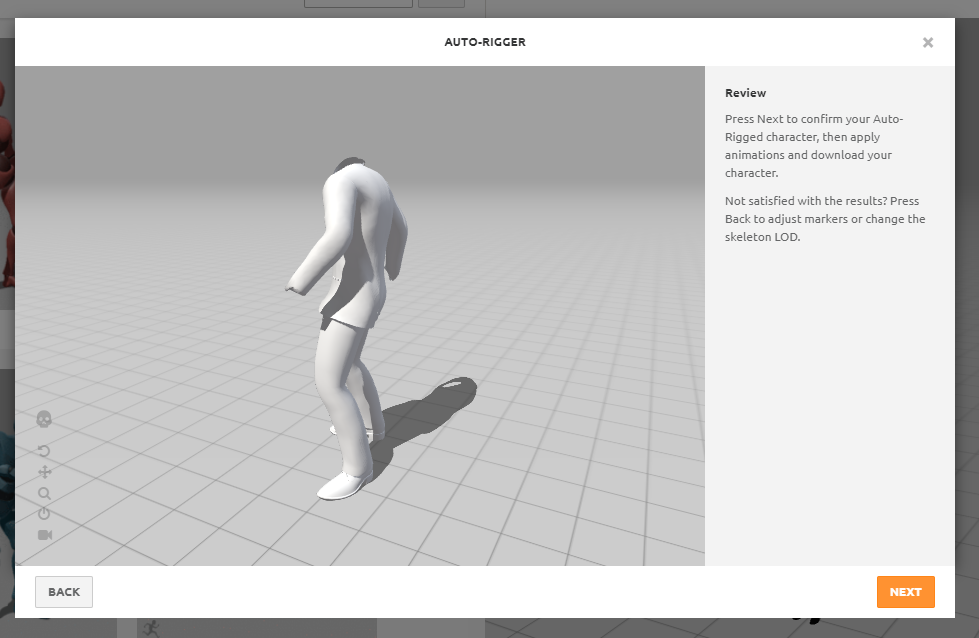Click the video camera icon
The image size is (979, 638).
coord(45,535)
